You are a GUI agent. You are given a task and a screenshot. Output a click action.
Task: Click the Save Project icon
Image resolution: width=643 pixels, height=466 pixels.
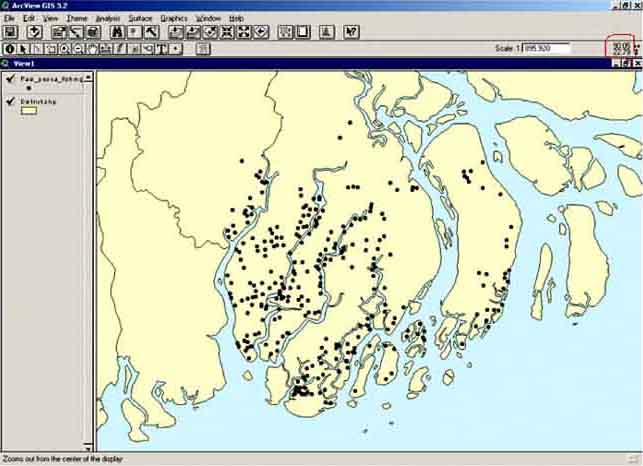pyautogui.click(x=10, y=32)
